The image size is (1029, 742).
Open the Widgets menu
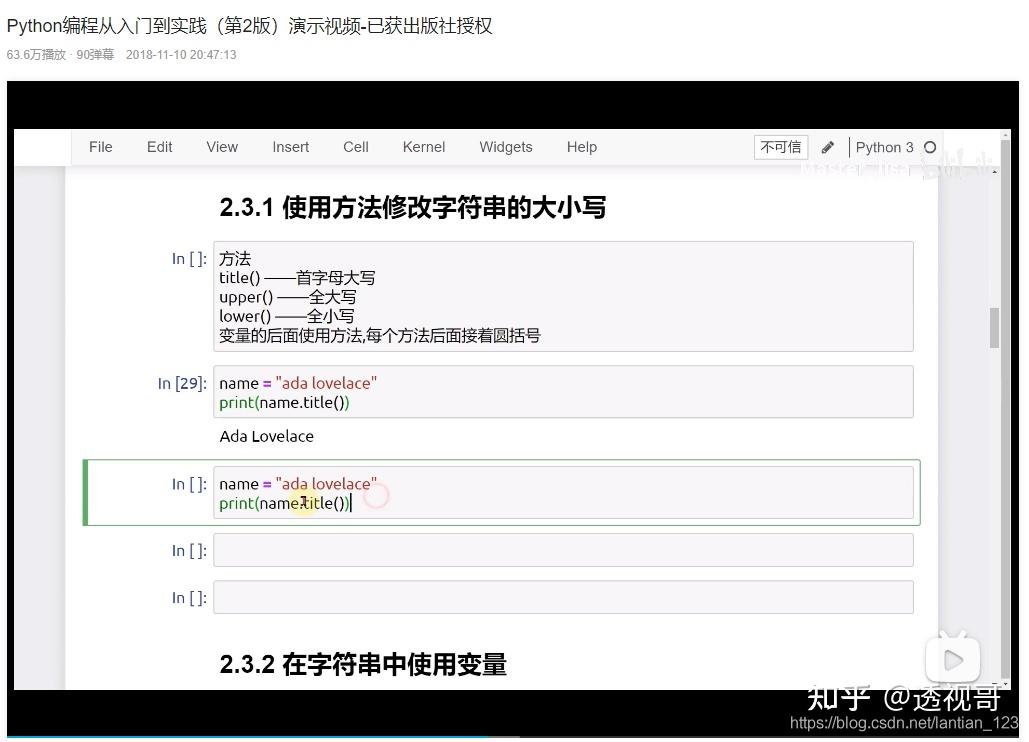(x=505, y=146)
